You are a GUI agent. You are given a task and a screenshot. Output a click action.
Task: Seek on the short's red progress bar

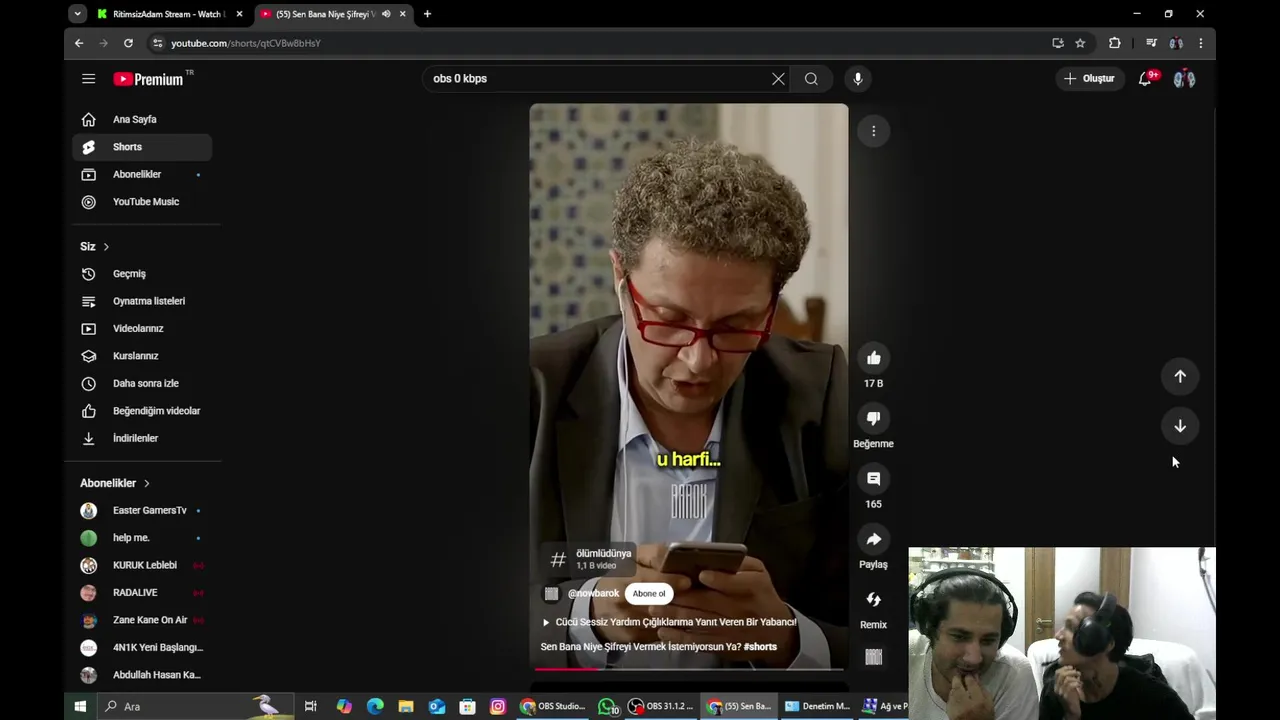(x=689, y=668)
